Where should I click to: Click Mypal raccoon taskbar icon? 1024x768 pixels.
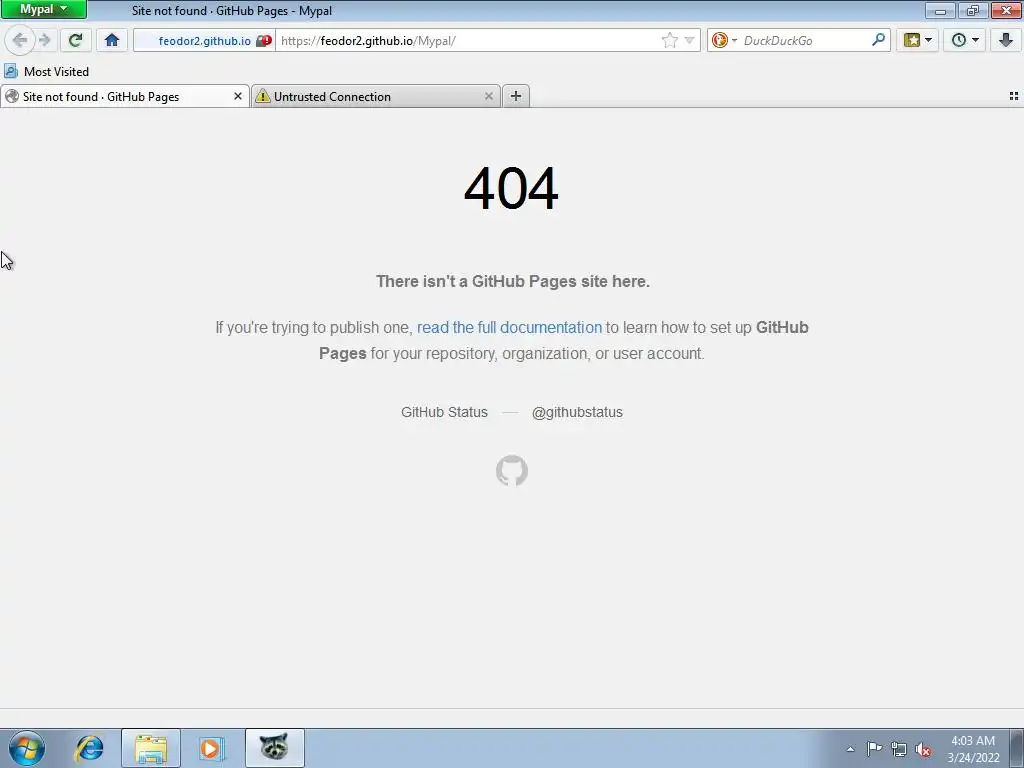pyautogui.click(x=274, y=748)
